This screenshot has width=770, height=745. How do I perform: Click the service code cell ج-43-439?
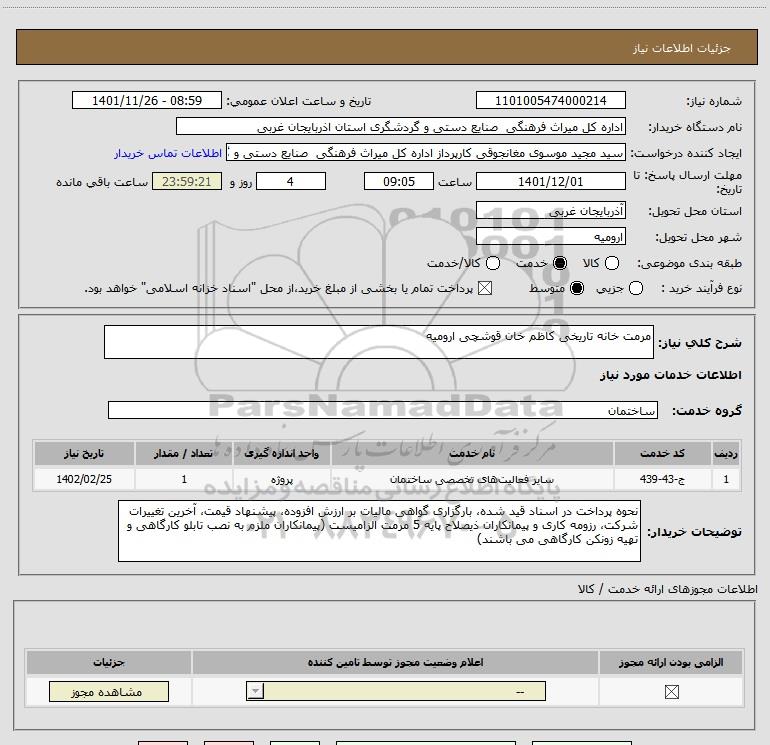point(662,479)
